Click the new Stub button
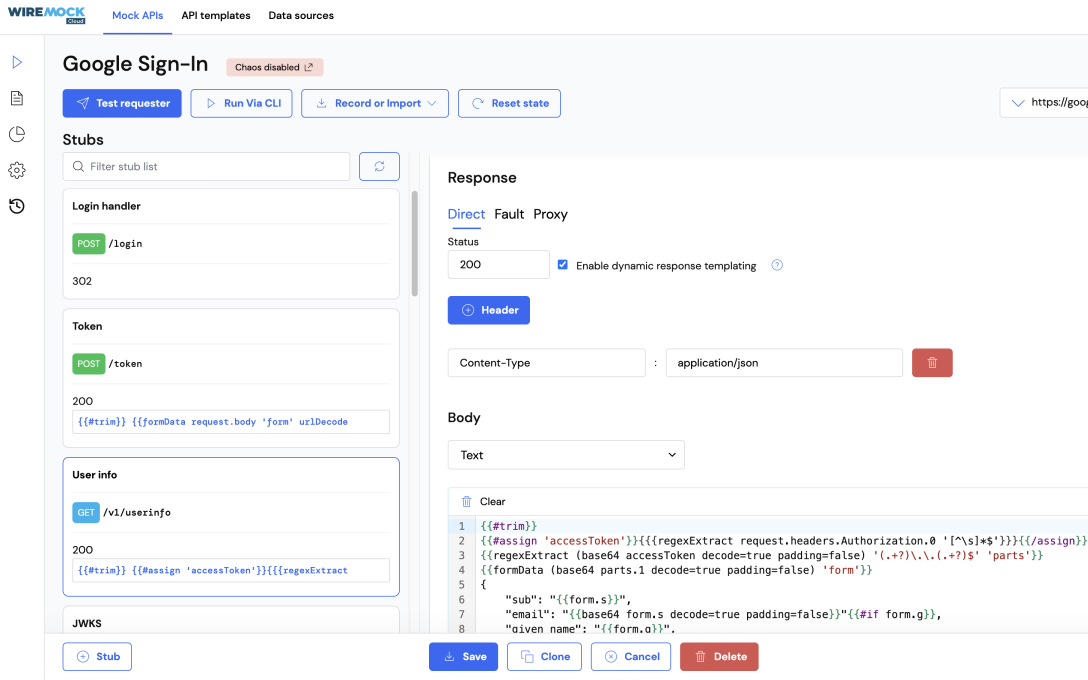 tap(97, 656)
